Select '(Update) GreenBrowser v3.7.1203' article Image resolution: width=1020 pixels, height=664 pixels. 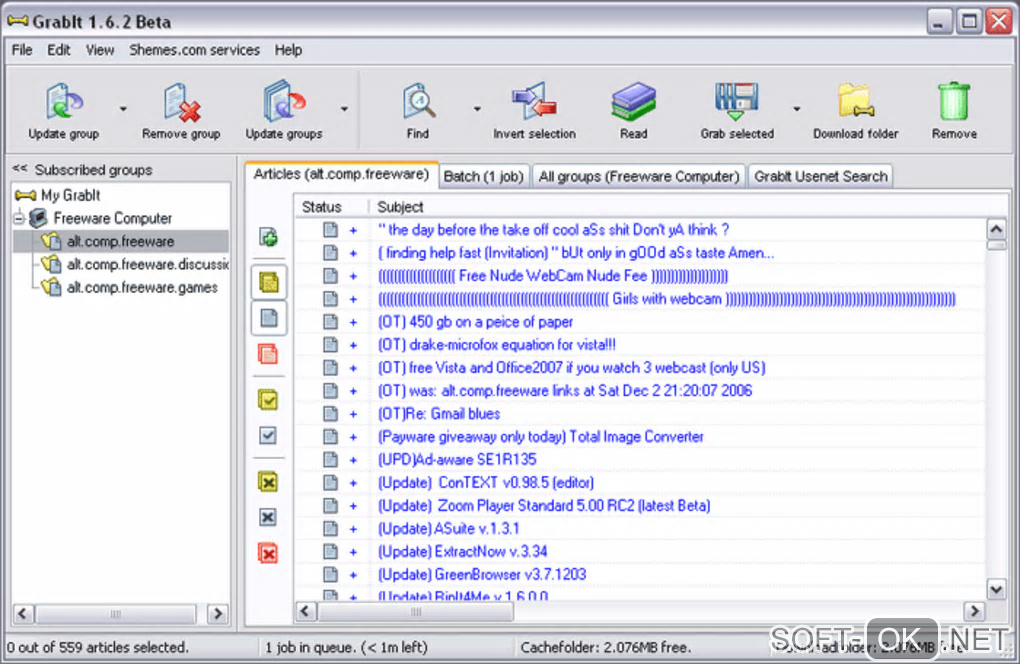[482, 574]
